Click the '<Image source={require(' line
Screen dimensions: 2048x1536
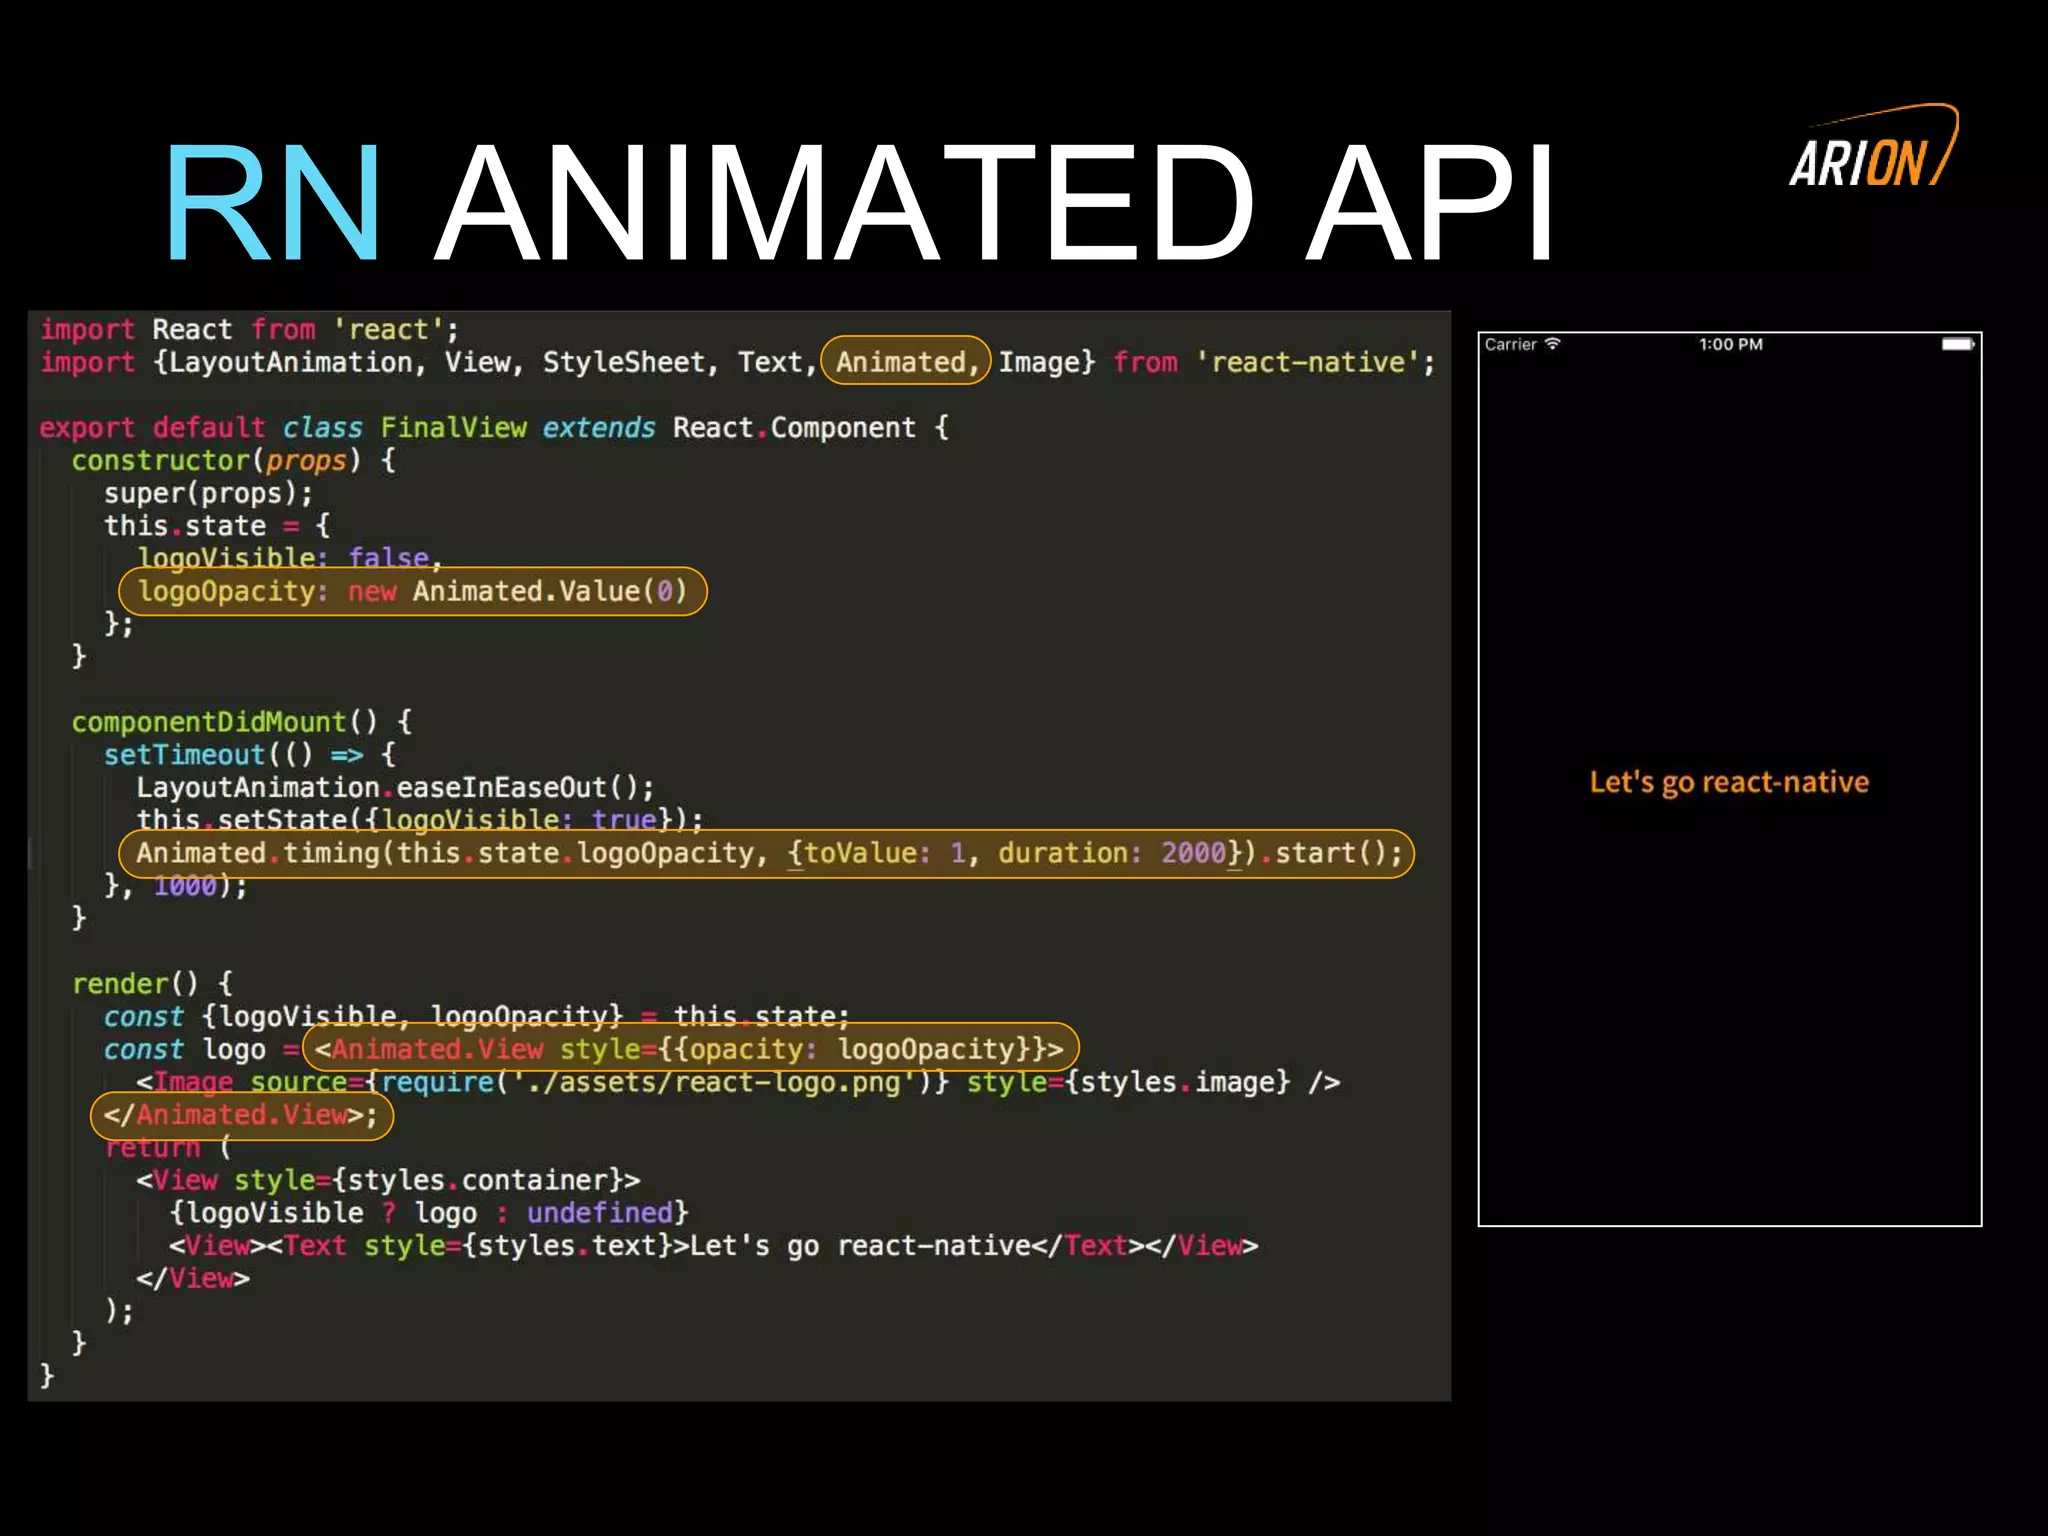tap(738, 1082)
